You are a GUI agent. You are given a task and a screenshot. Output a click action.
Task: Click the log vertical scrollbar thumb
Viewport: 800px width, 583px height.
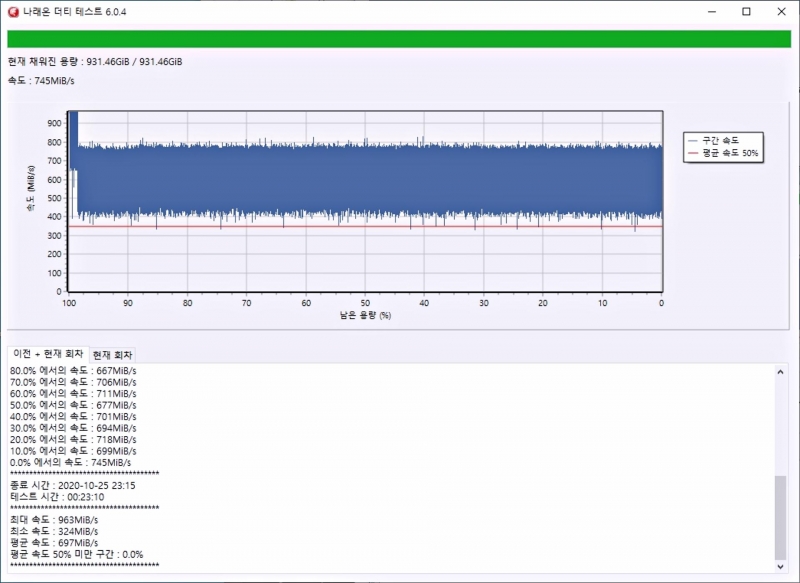tap(780, 517)
